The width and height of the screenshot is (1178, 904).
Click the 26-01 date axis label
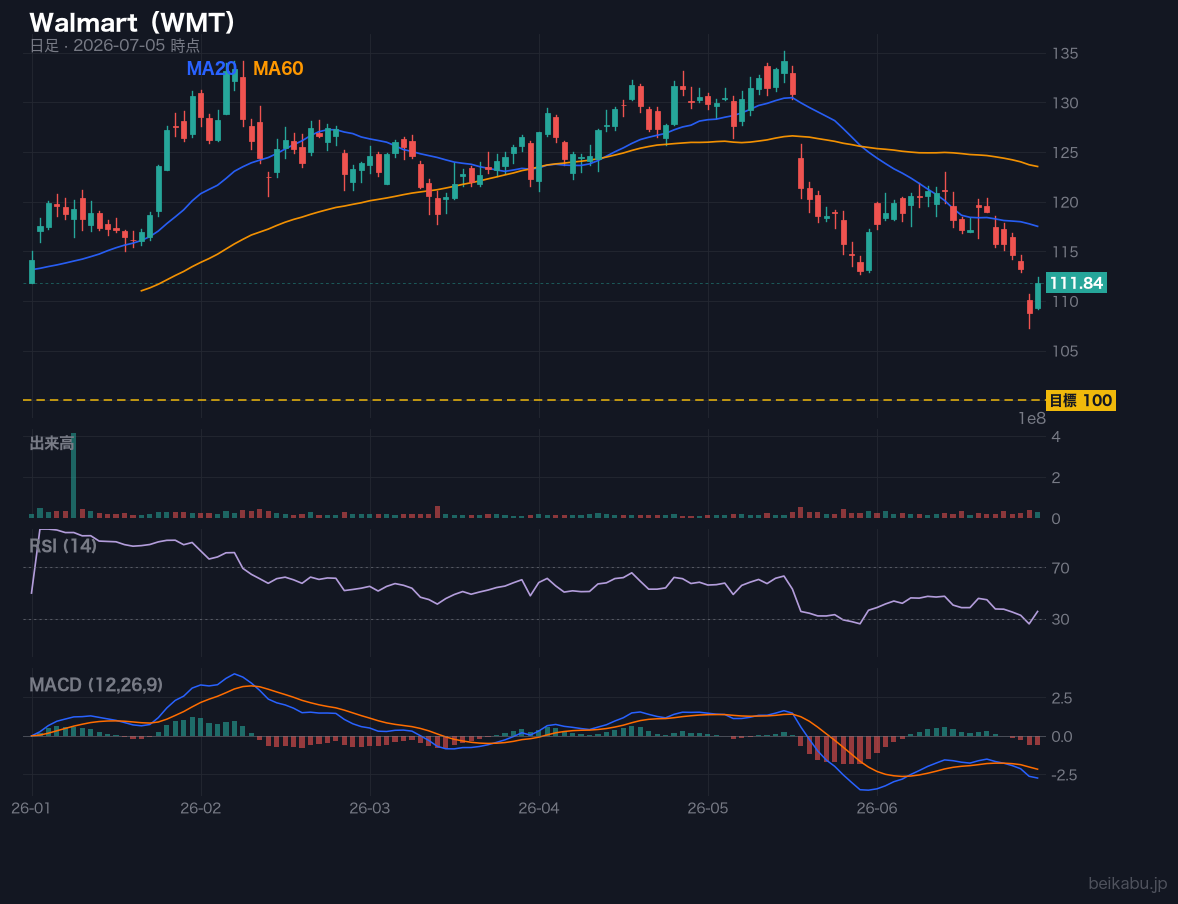pos(32,809)
